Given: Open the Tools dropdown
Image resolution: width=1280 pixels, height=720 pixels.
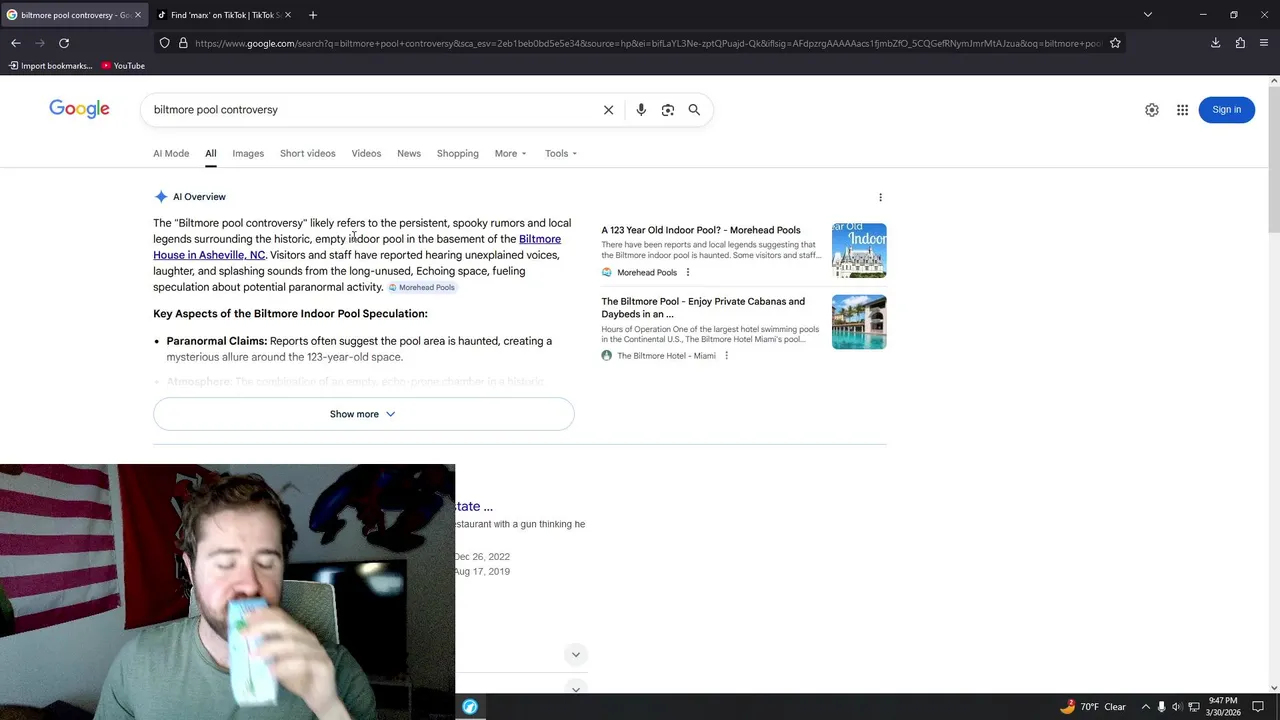Looking at the screenshot, I should point(561,153).
